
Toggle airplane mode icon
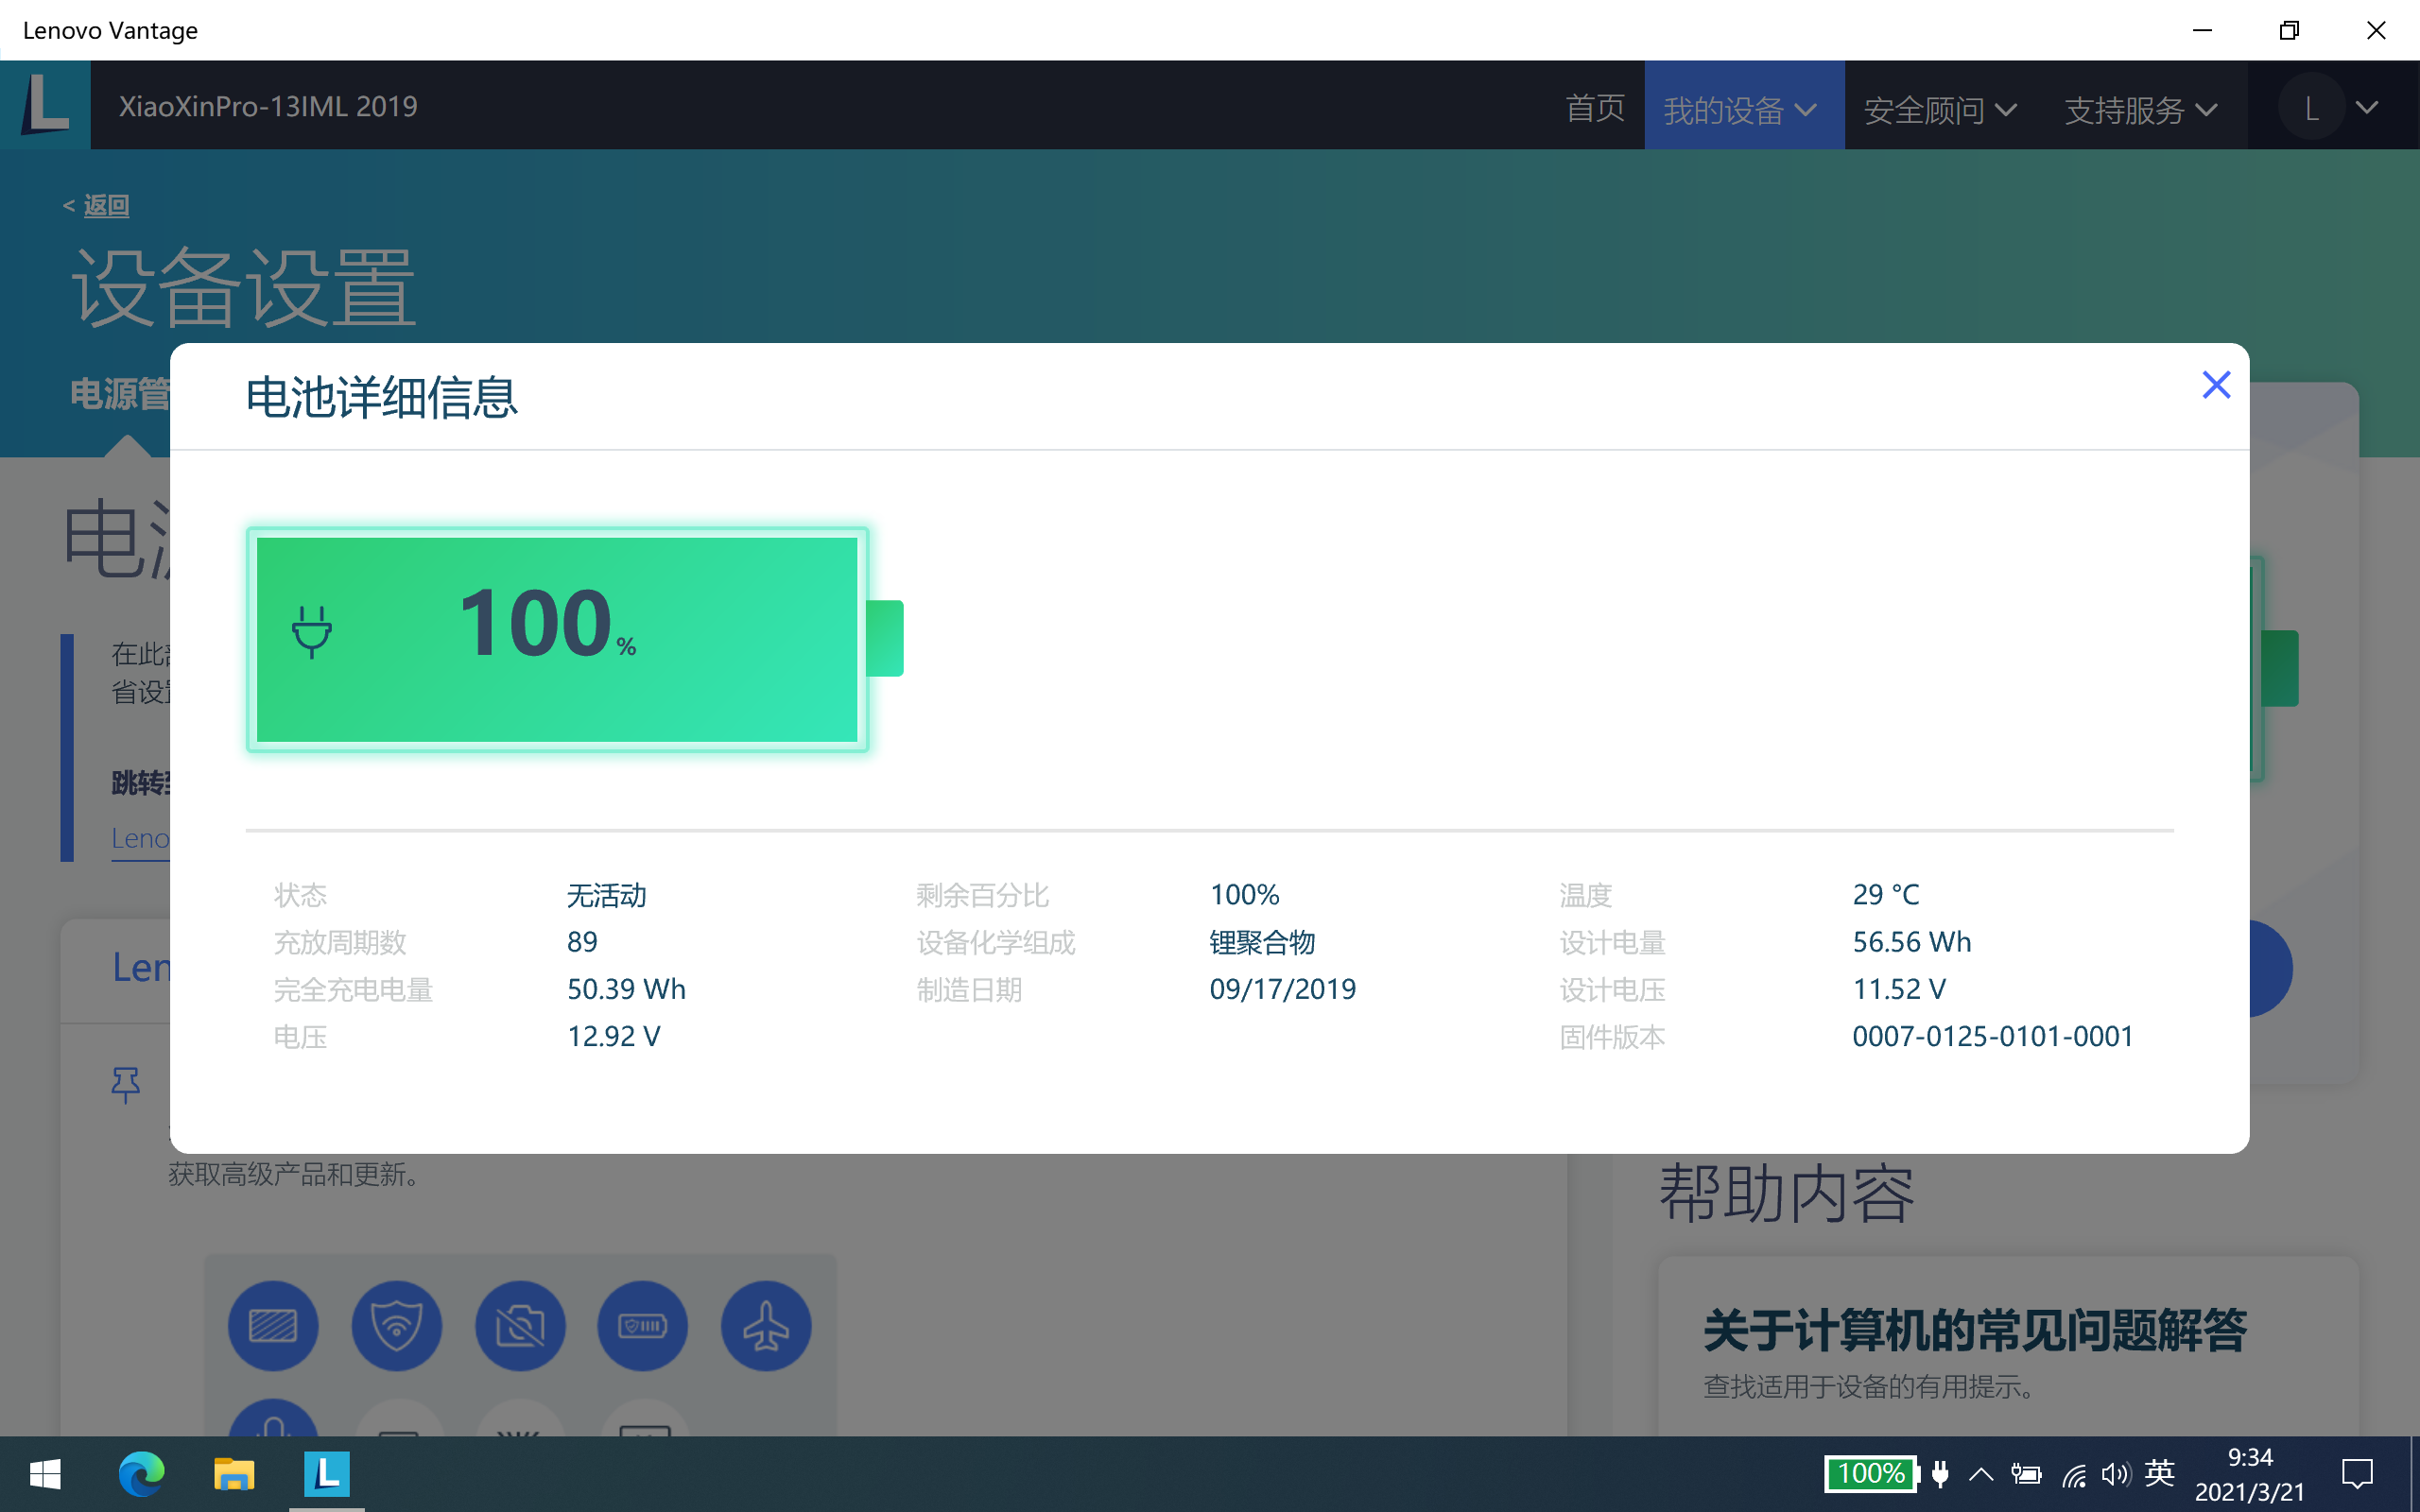pyautogui.click(x=766, y=1325)
